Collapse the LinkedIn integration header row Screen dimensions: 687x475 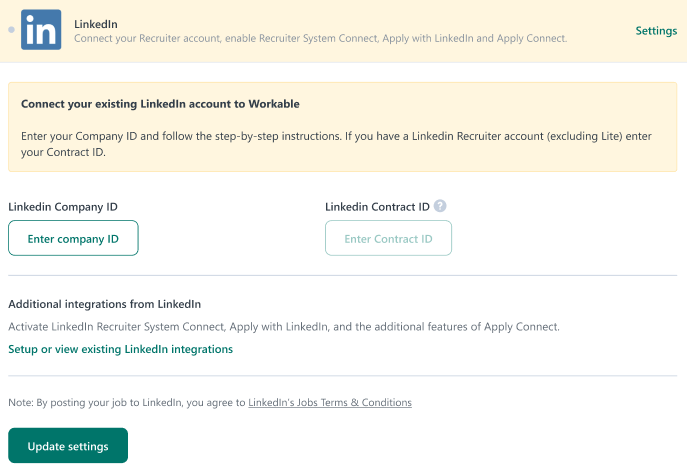tap(344, 31)
